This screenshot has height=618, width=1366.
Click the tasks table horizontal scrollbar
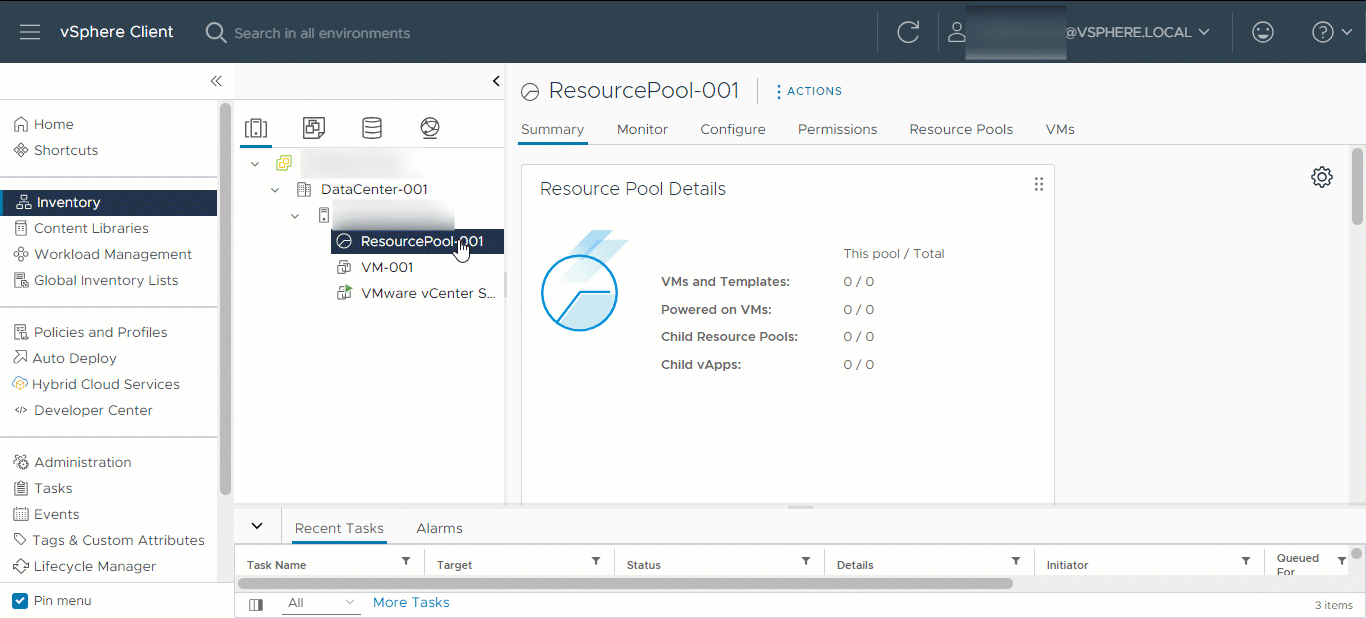(625, 583)
